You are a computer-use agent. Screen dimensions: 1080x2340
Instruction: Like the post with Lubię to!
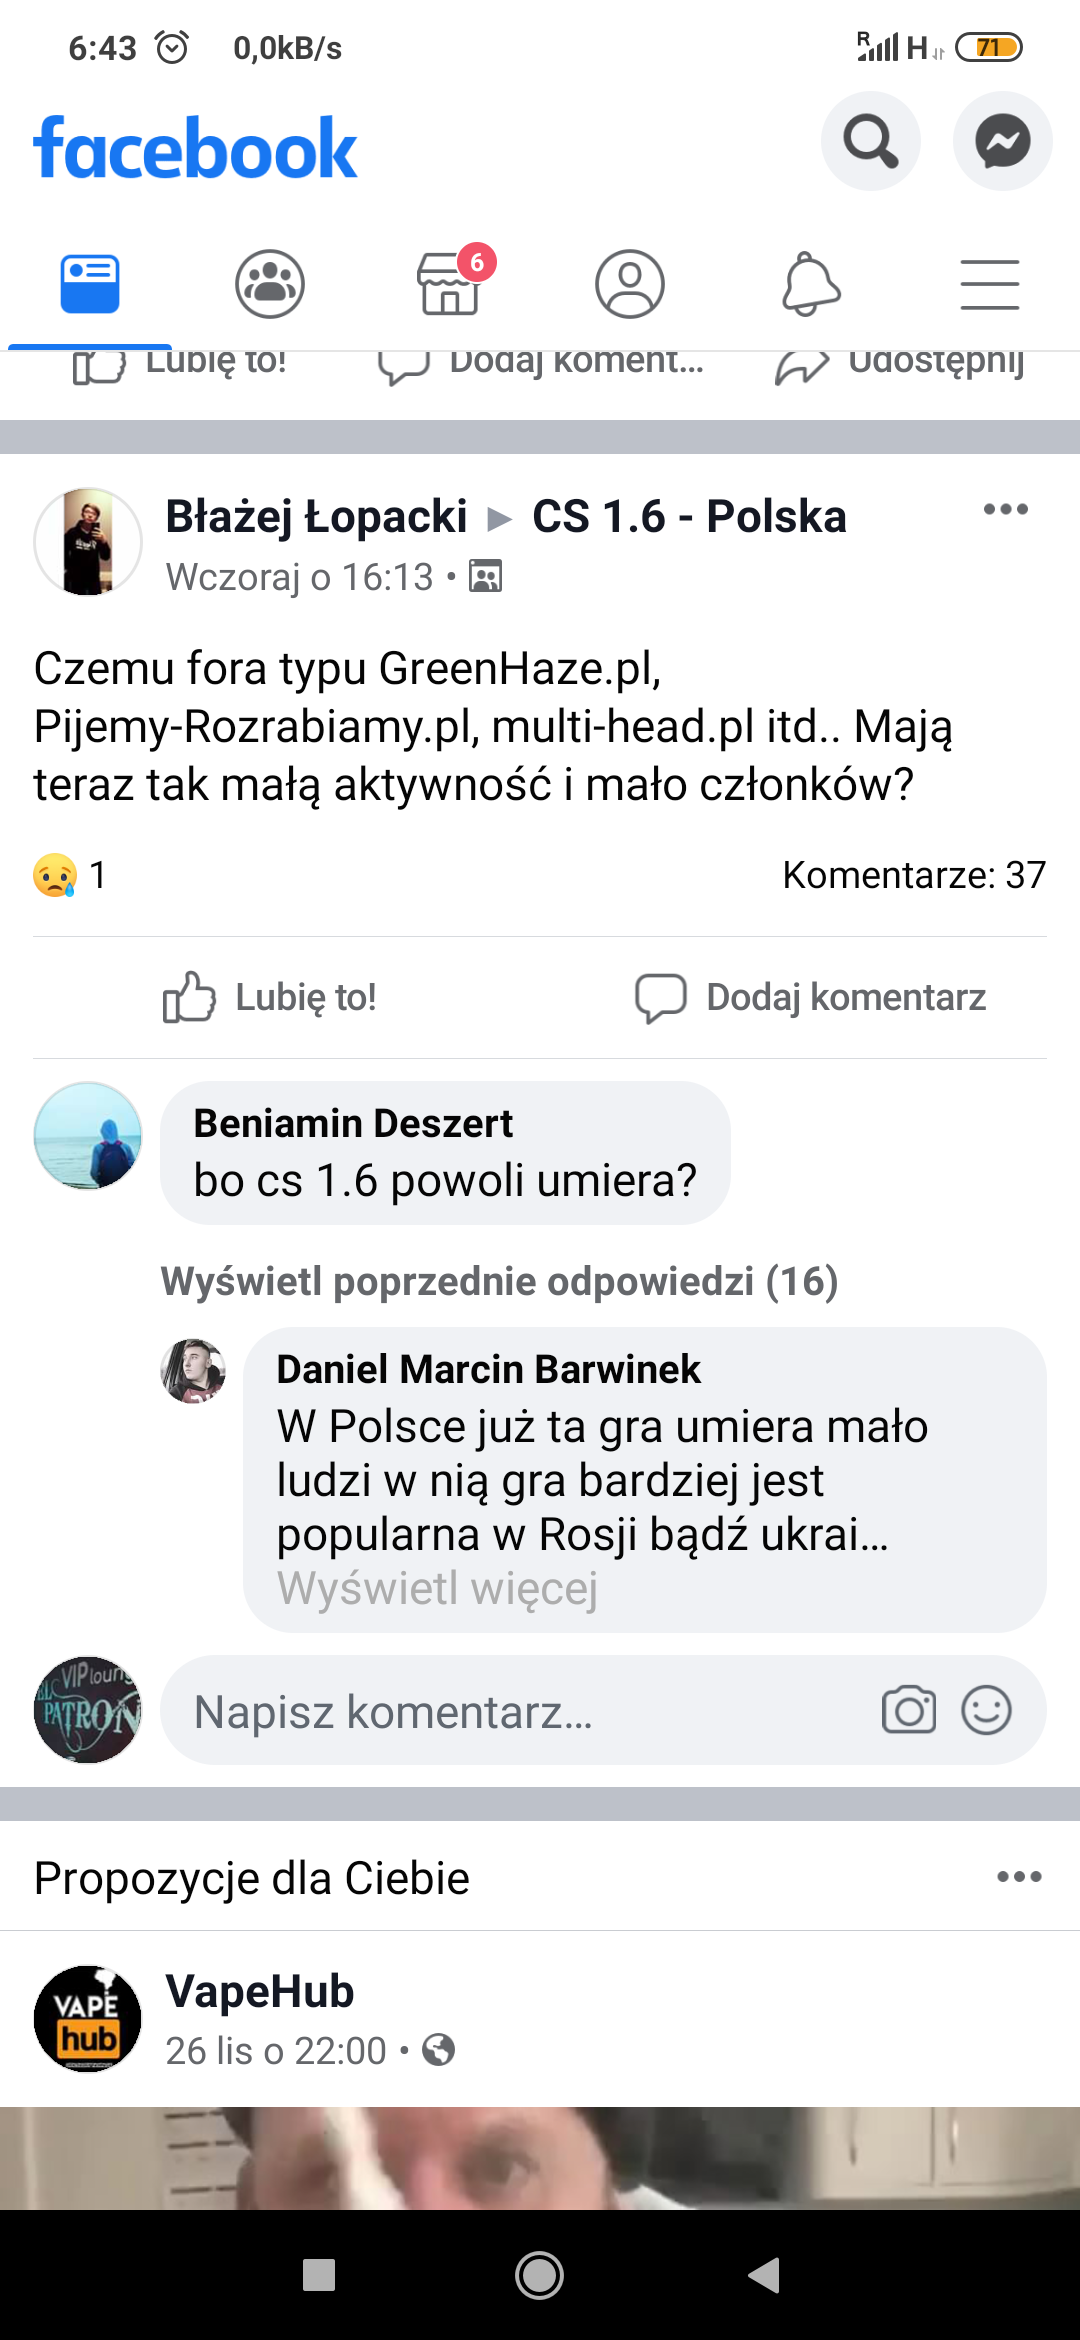(x=270, y=997)
